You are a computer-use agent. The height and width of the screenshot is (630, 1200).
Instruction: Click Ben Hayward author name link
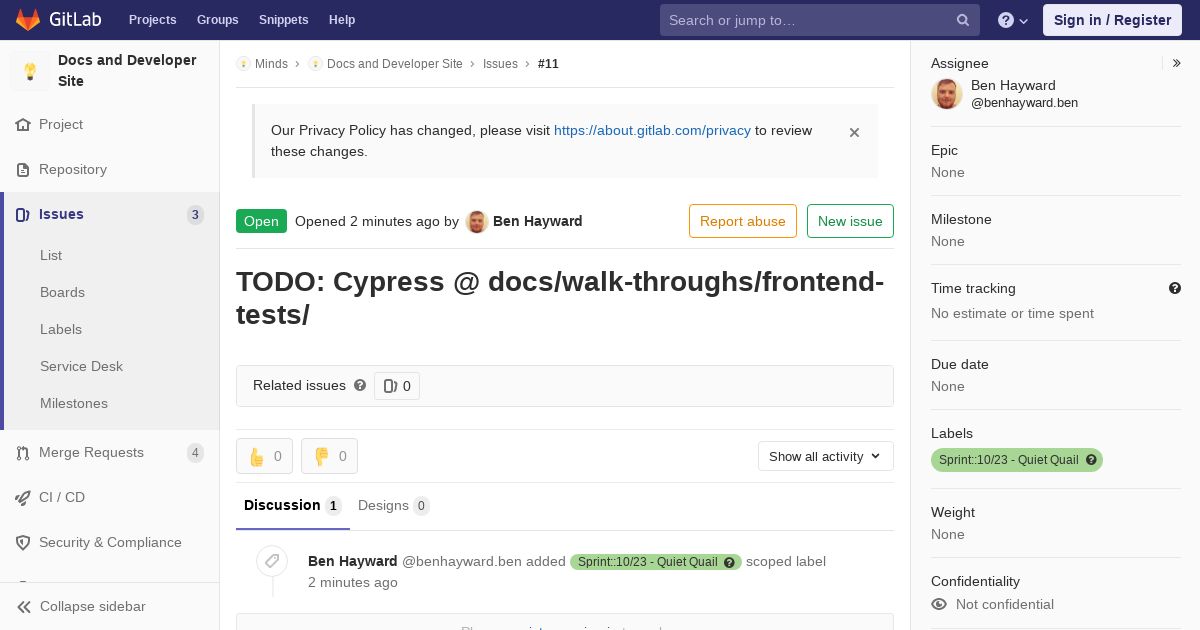coord(538,221)
